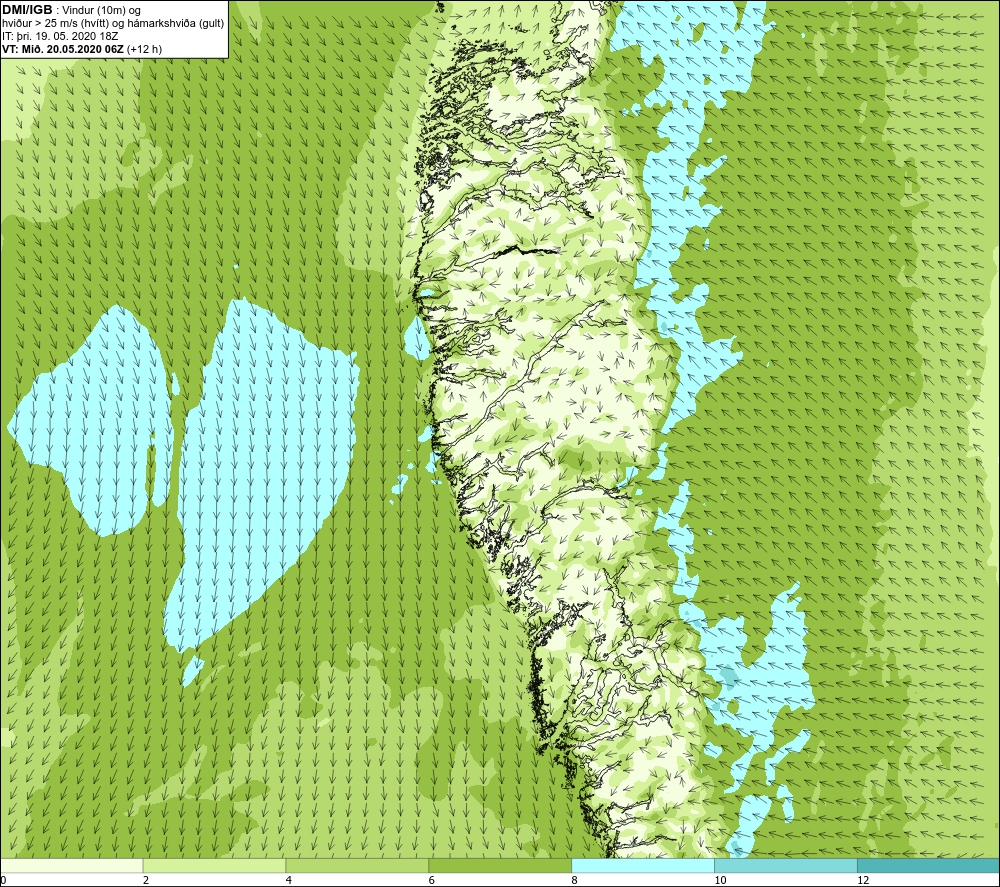Click the legend segment above 12 m/s

pyautogui.click(x=929, y=865)
